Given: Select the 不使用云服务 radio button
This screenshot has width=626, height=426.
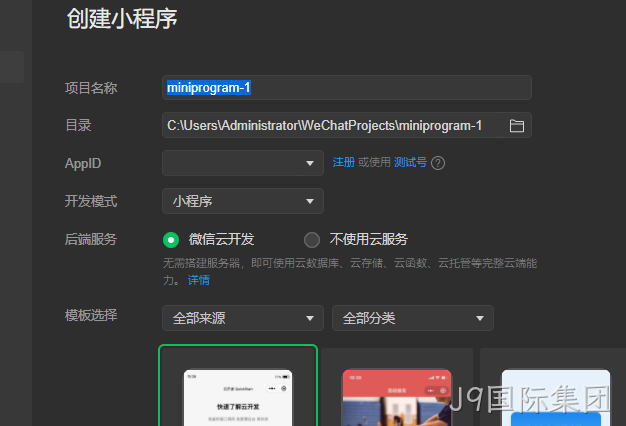Looking at the screenshot, I should pyautogui.click(x=312, y=240).
